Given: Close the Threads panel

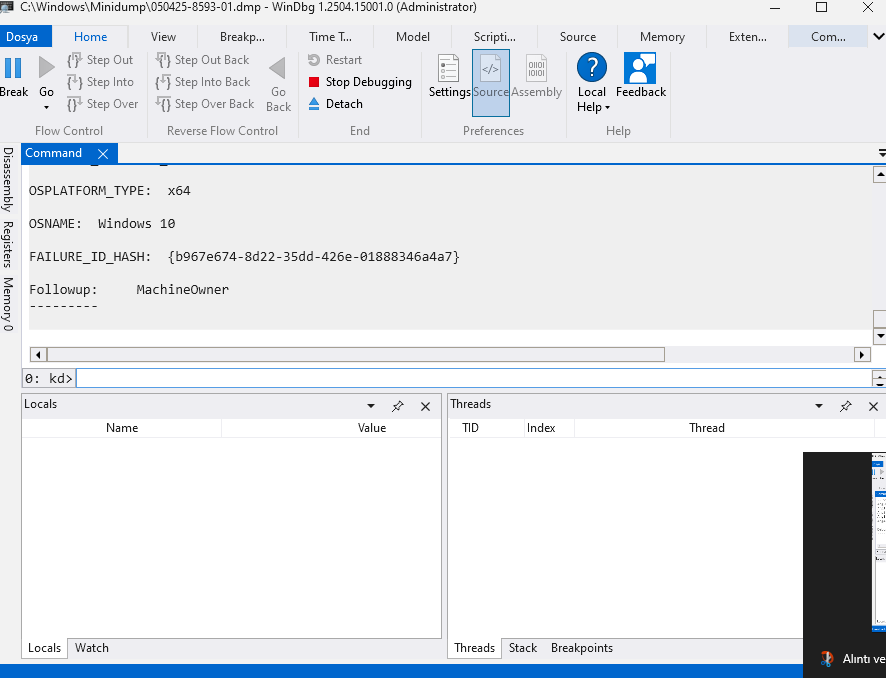Looking at the screenshot, I should [873, 406].
